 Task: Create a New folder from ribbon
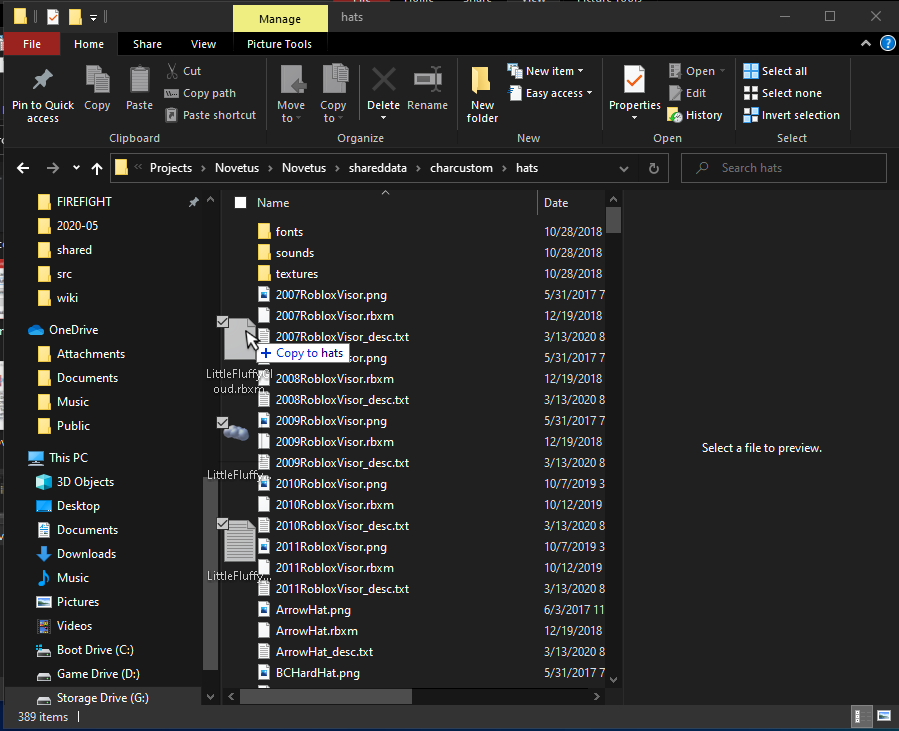coord(482,90)
